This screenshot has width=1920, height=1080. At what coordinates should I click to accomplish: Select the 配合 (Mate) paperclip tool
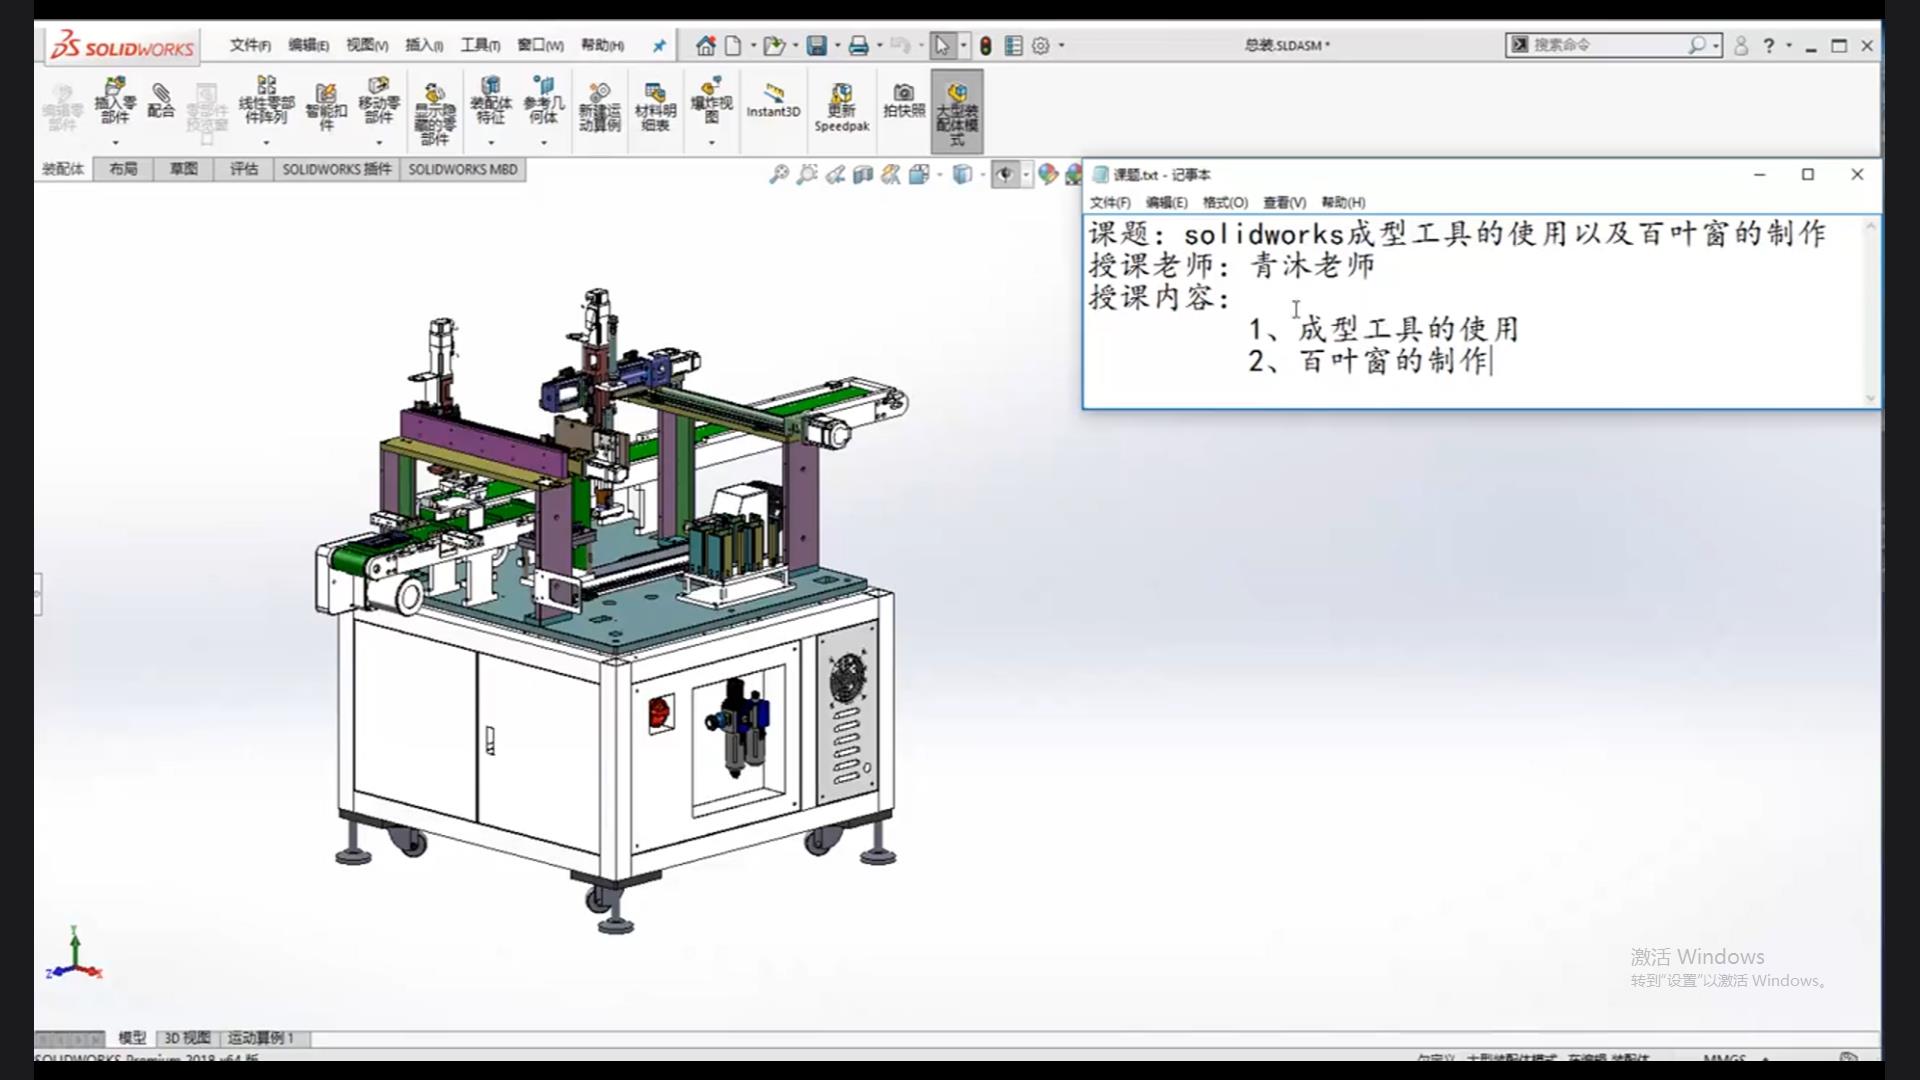[x=161, y=102]
